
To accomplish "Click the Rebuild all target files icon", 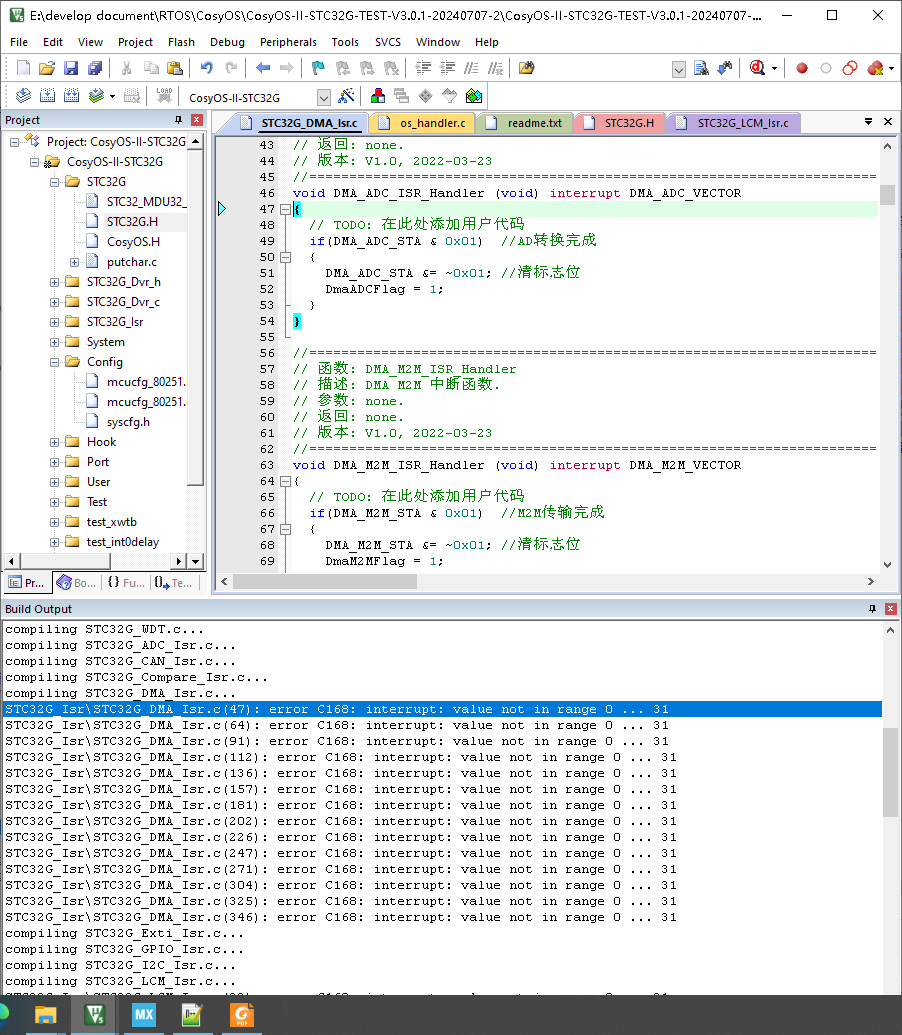I will click(x=71, y=96).
